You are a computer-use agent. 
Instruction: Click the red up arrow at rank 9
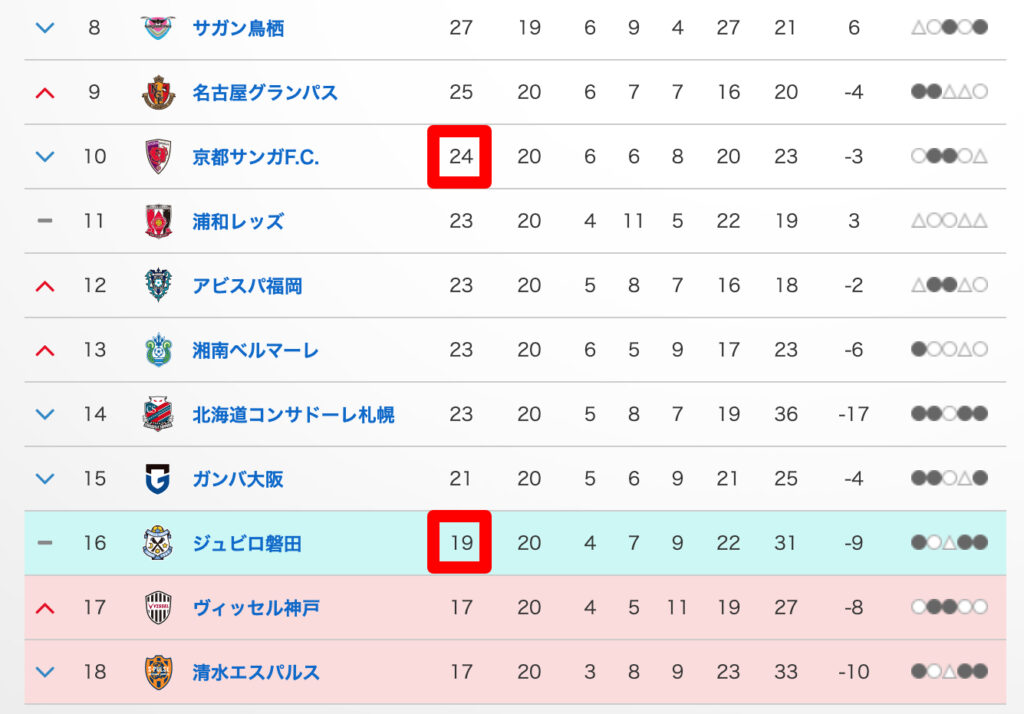point(44,92)
